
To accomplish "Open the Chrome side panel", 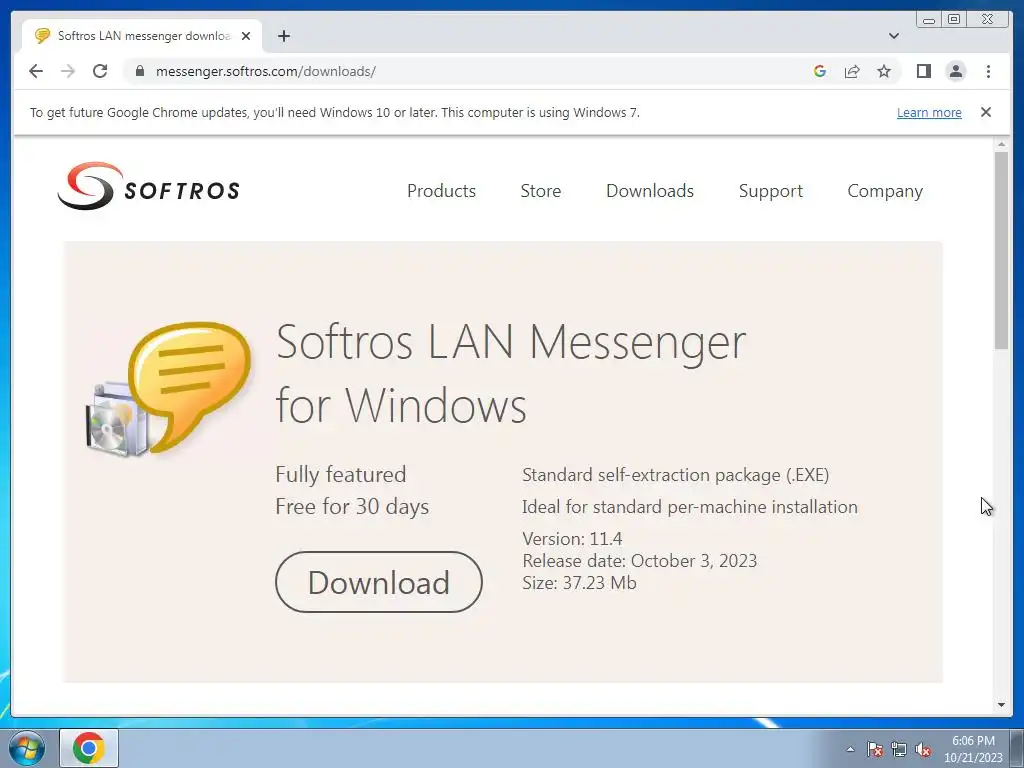I will tap(923, 71).
